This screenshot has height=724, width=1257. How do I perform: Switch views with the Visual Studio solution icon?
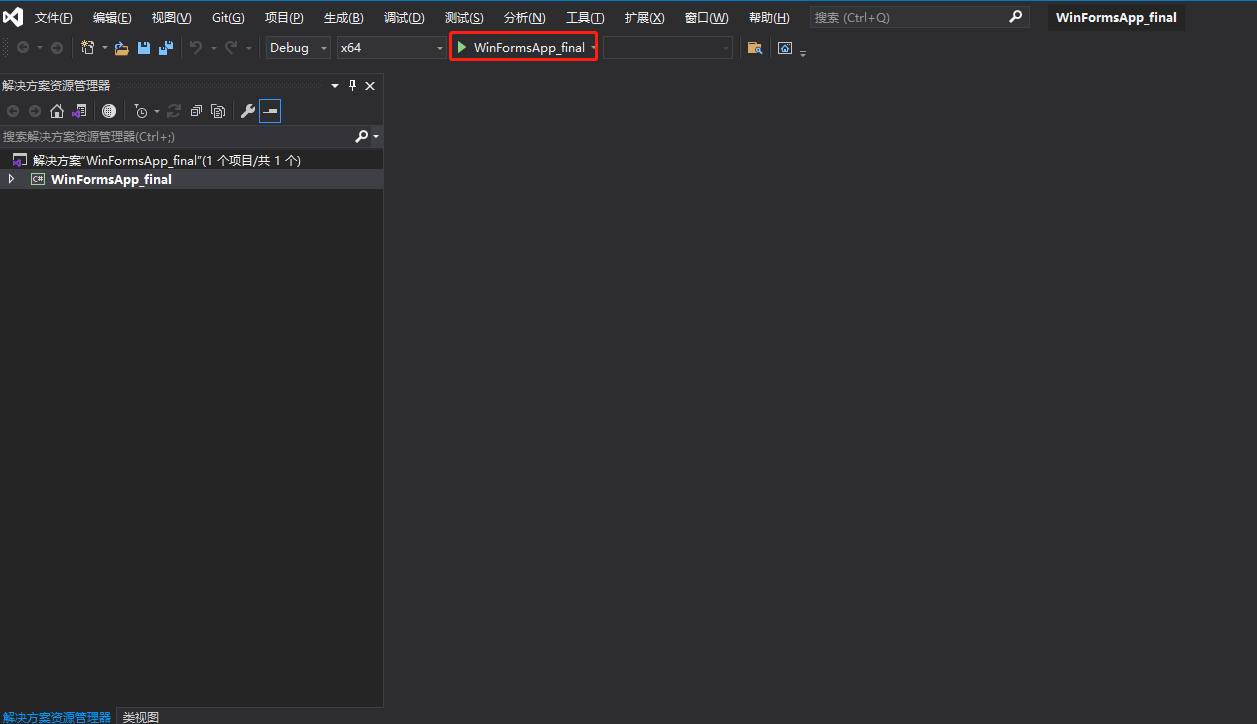pos(79,111)
